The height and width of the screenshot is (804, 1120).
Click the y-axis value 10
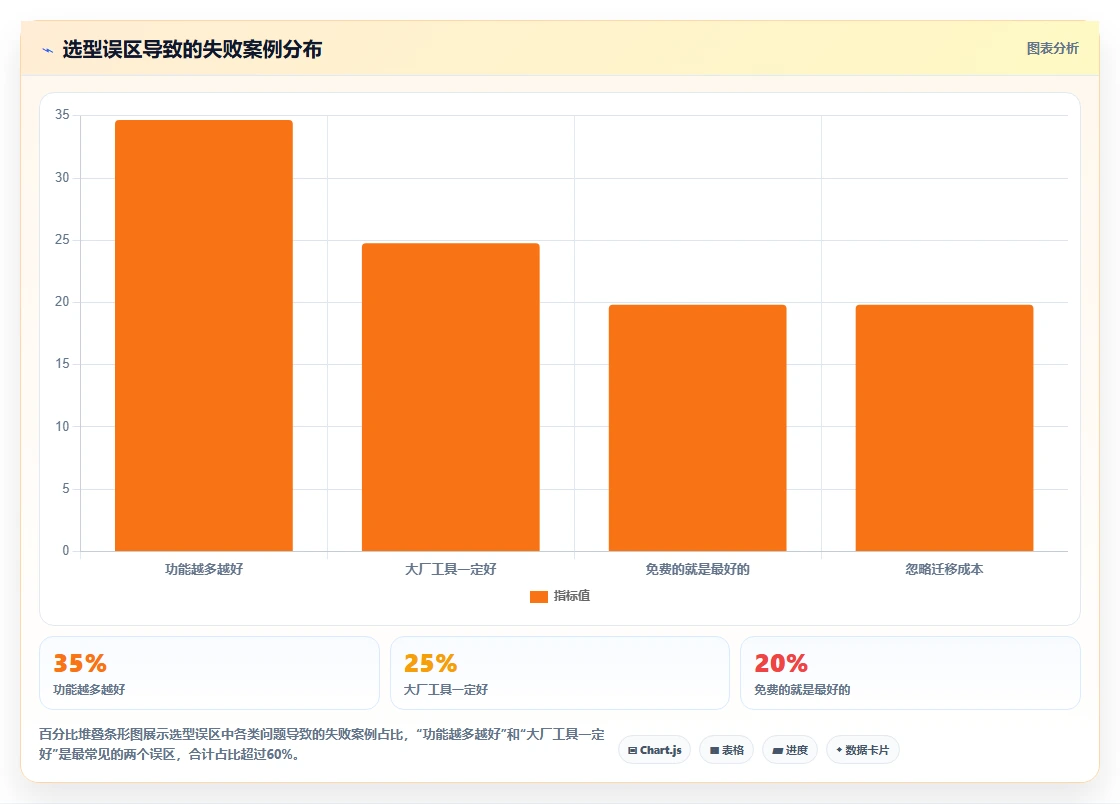pyautogui.click(x=62, y=427)
